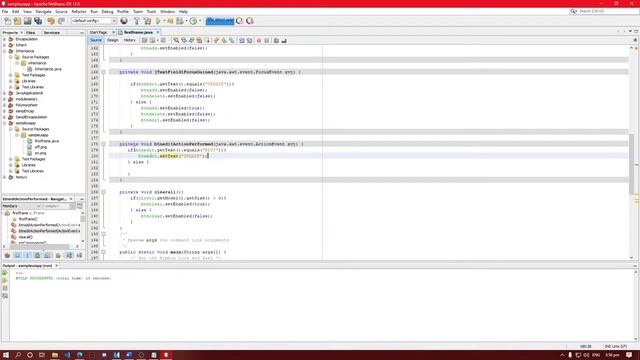This screenshot has height=360, width=640.
Task: Toggle Show Inherited Members in Navigator
Action: pos(7,256)
